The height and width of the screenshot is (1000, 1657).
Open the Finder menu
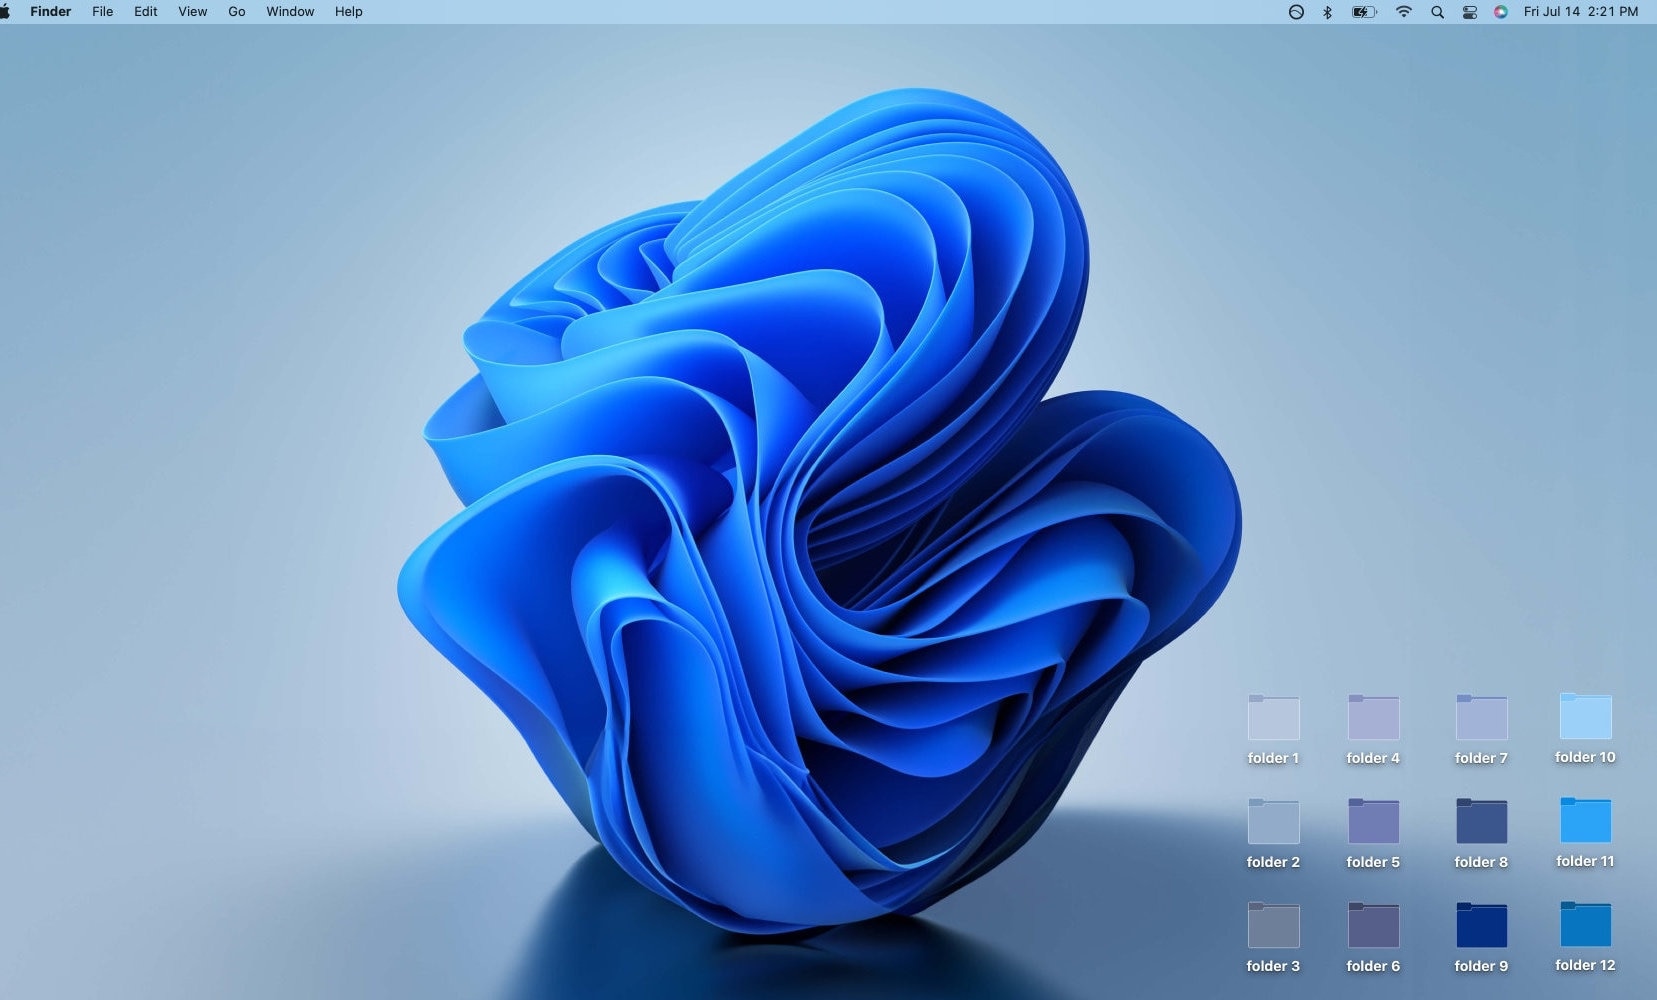tap(50, 11)
